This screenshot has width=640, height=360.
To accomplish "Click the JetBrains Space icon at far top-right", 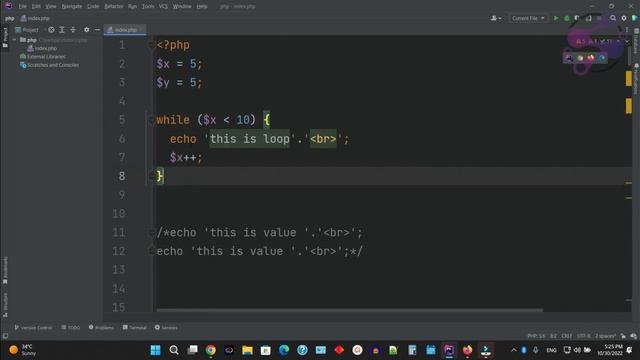I will (x=634, y=18).
